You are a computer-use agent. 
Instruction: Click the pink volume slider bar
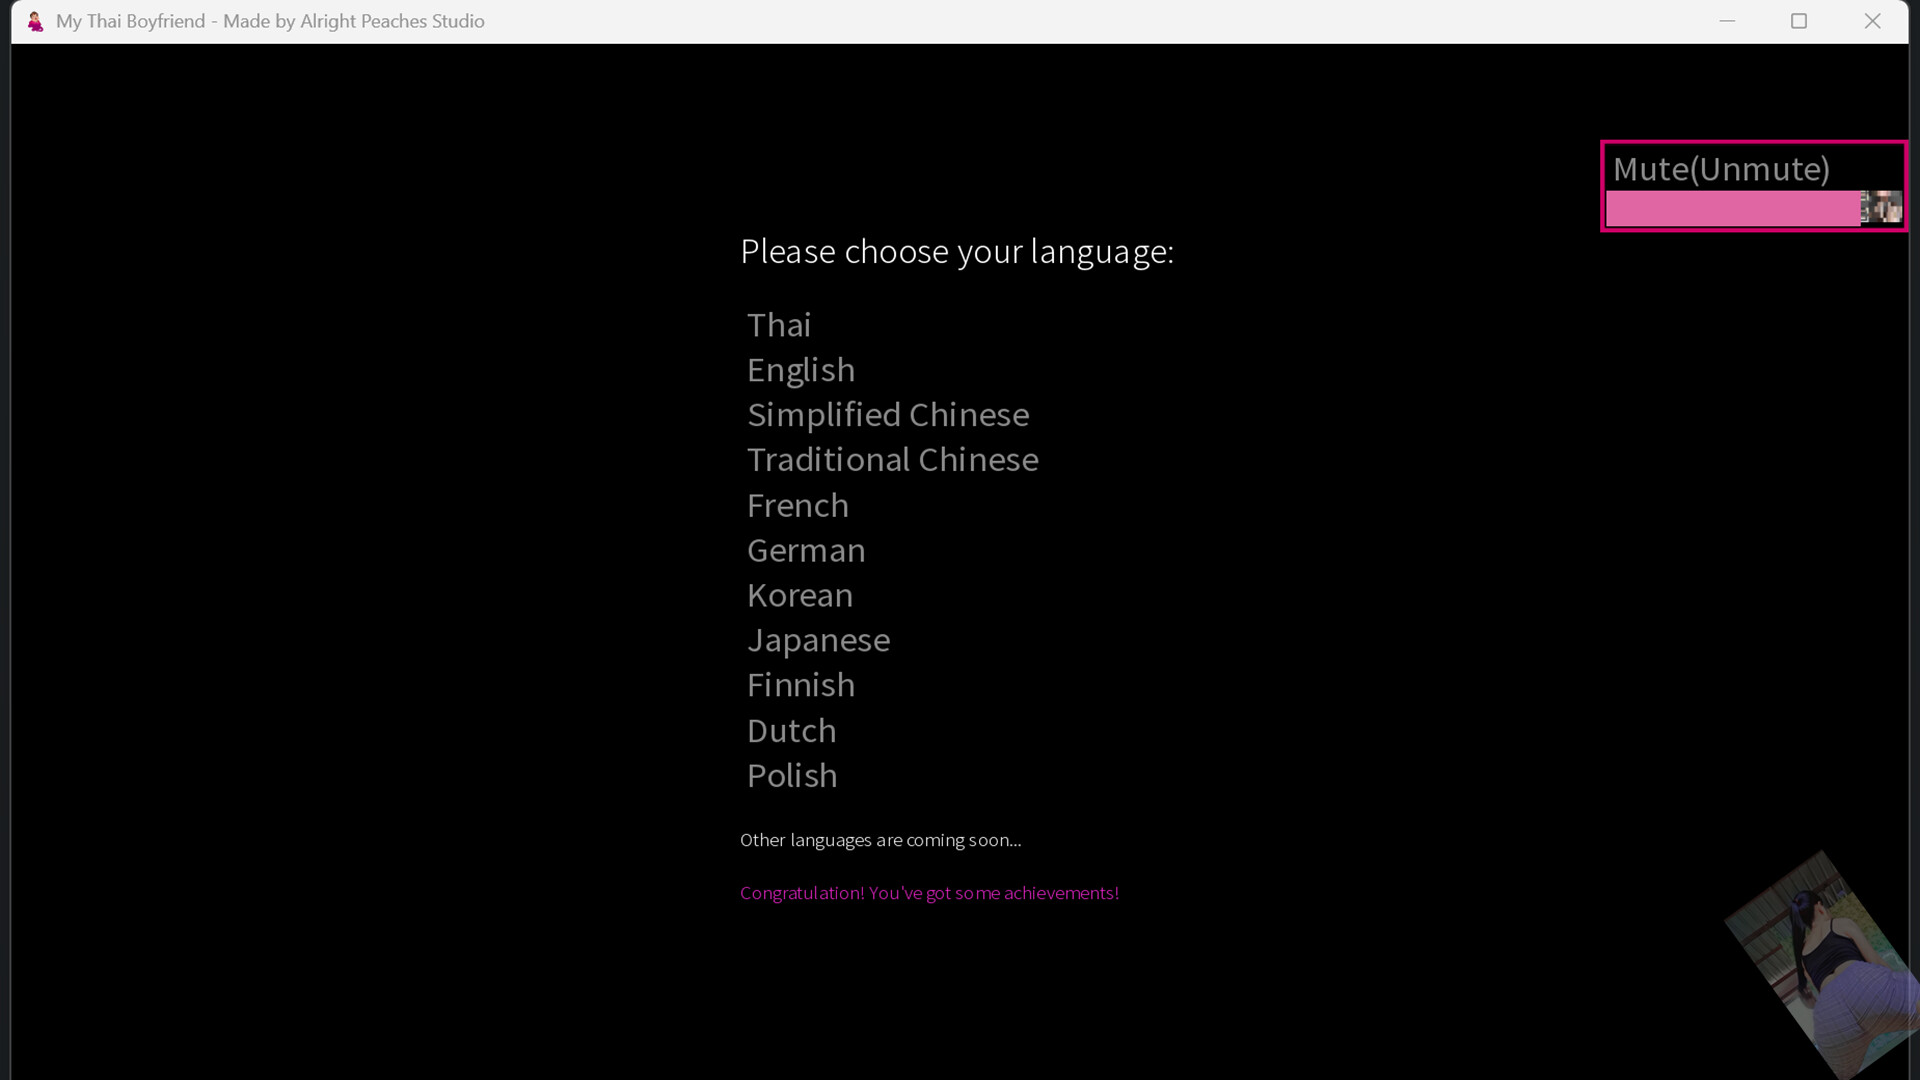pyautogui.click(x=1732, y=209)
